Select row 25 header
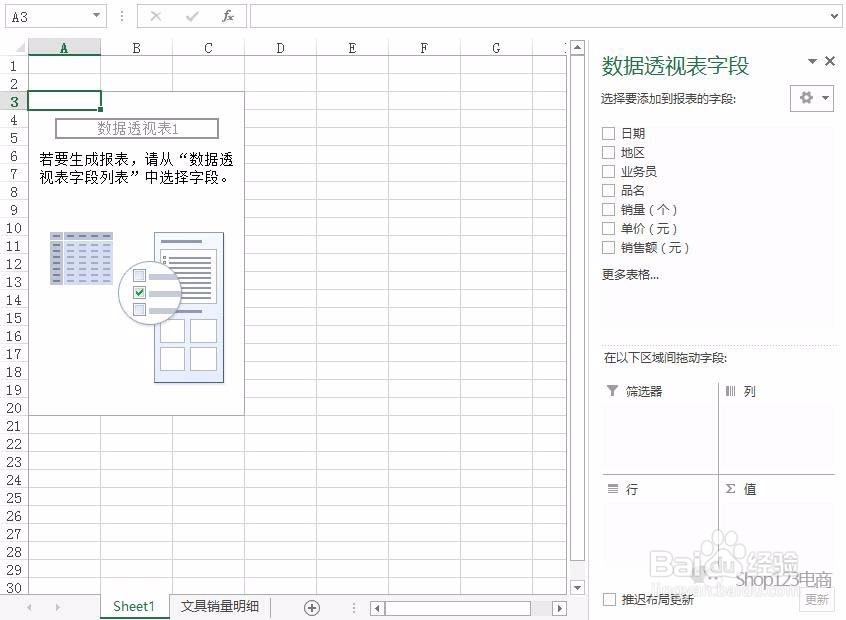 pos(13,498)
